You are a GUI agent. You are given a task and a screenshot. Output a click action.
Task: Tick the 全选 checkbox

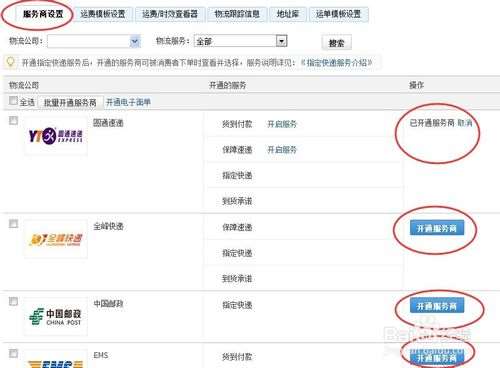point(13,100)
